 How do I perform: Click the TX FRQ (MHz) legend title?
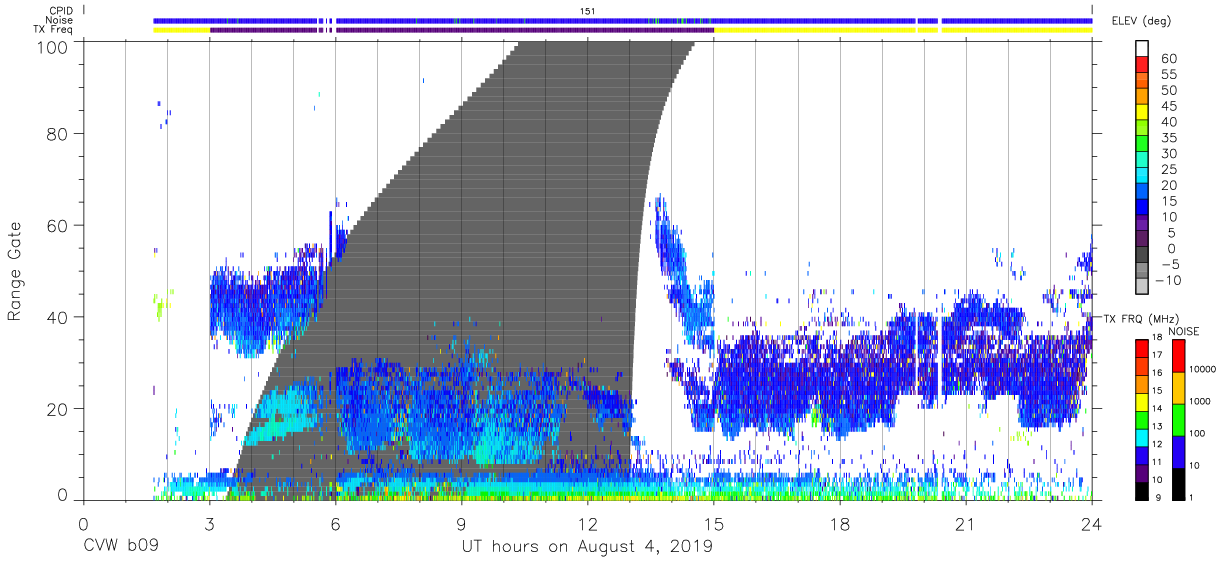1142,318
